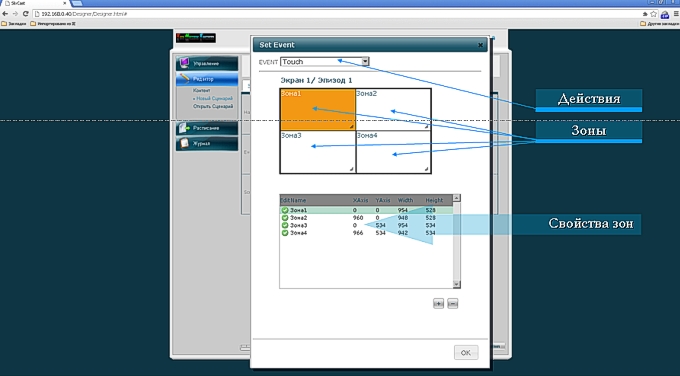Image resolution: width=680 pixels, height=376 pixels.
Task: Close the Set Event dialog
Action: click(481, 45)
